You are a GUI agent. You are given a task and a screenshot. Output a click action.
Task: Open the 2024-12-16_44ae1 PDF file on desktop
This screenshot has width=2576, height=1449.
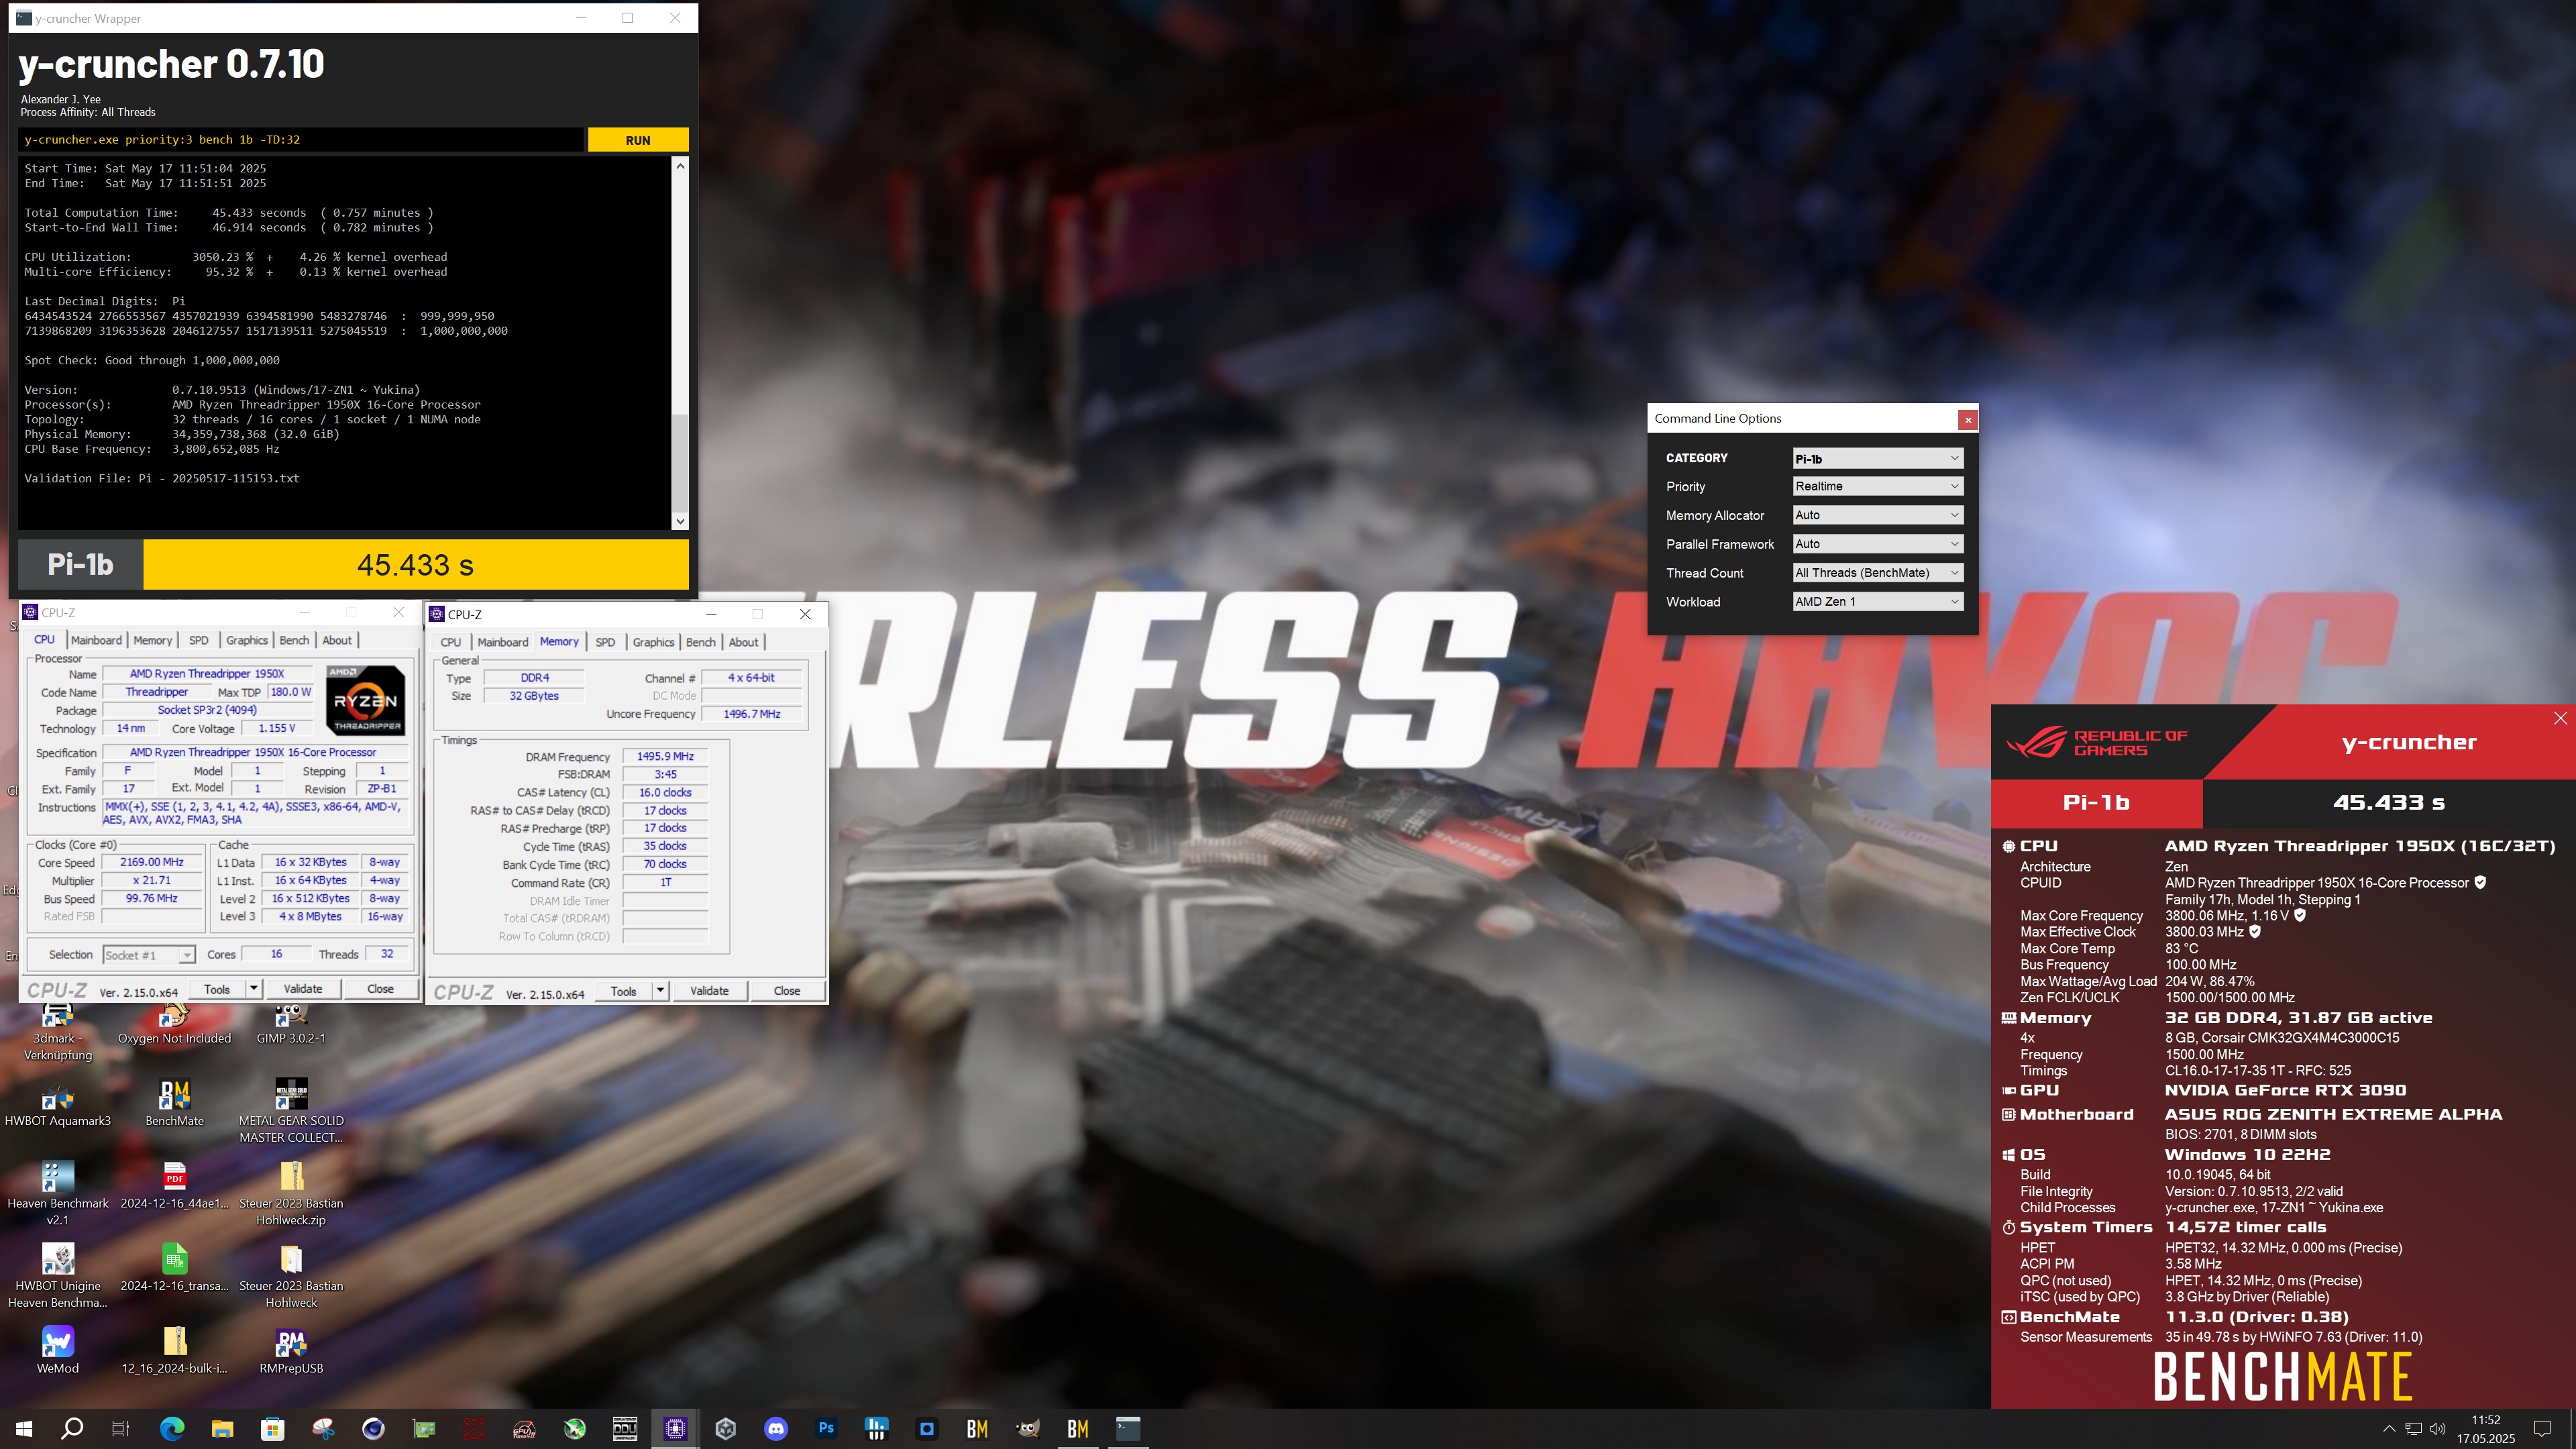coord(174,1186)
